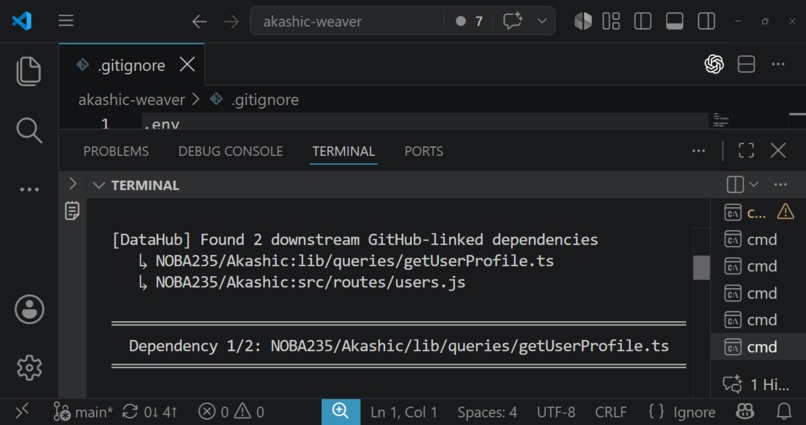Screen dimensions: 806x425
Task: Click the akashic-weaver command center search box
Action: point(347,21)
